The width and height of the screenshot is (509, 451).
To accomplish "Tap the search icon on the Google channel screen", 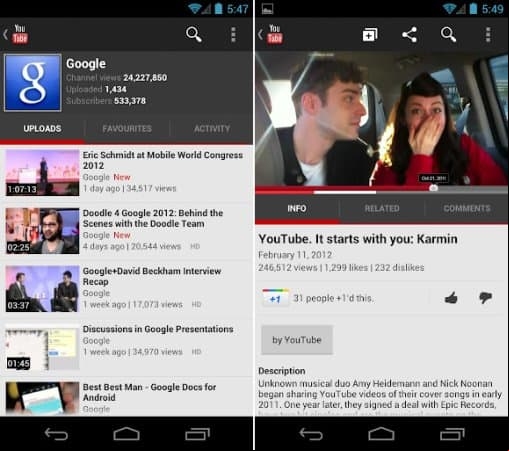I will click(x=194, y=34).
